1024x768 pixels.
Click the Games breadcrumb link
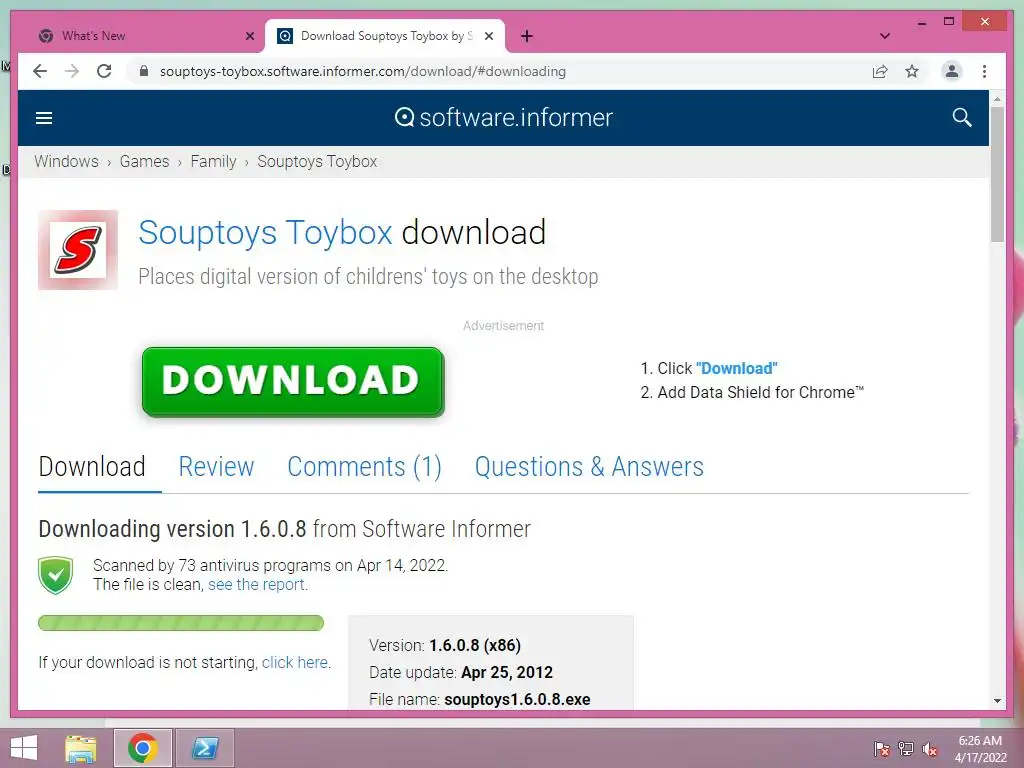tap(144, 161)
